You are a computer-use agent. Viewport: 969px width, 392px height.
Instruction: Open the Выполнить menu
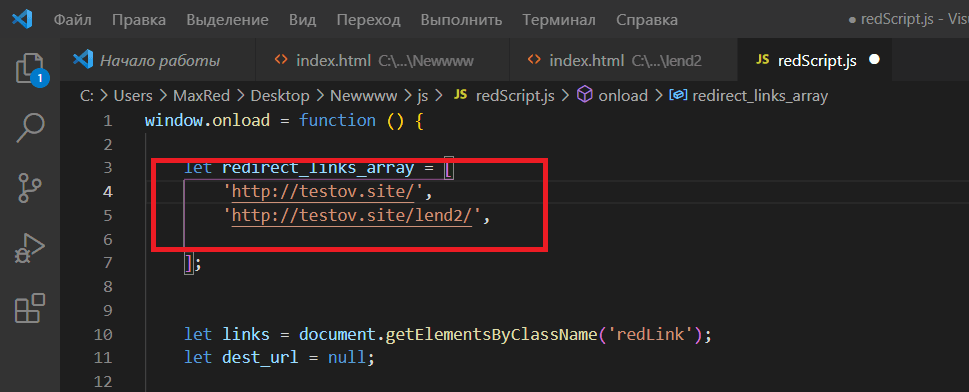[x=461, y=20]
